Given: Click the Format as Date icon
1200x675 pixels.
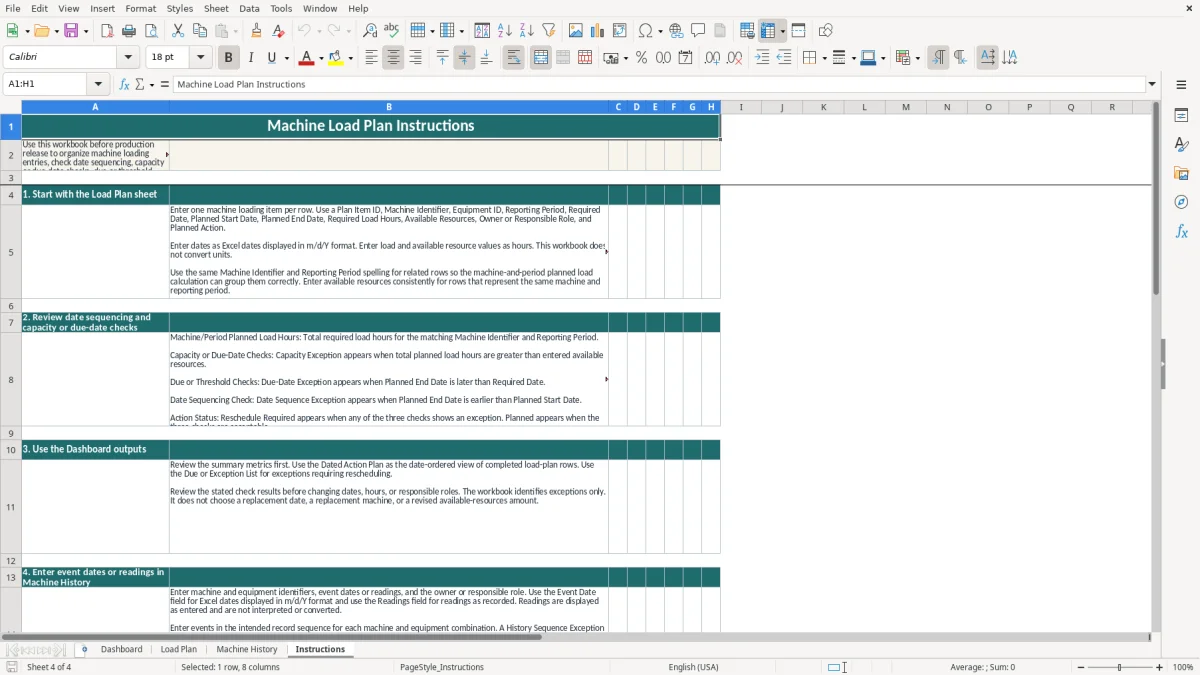Looking at the screenshot, I should 685,58.
